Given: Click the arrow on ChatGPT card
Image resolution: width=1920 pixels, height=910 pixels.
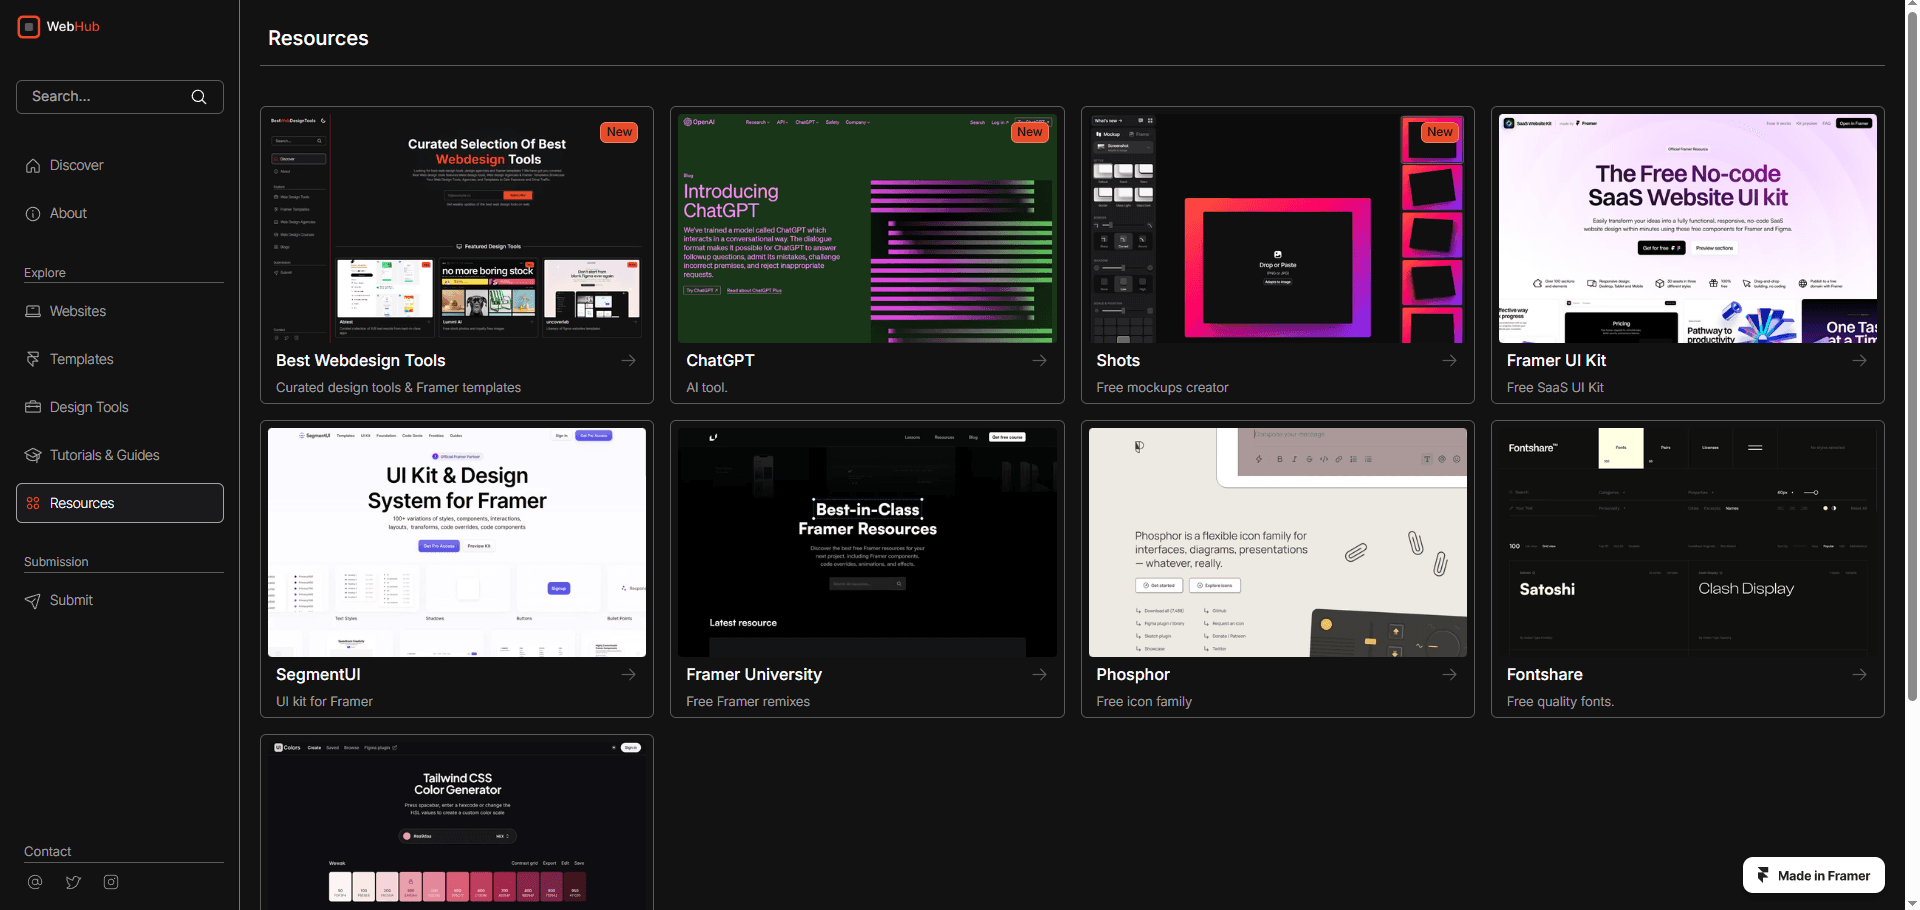Looking at the screenshot, I should (x=1040, y=360).
